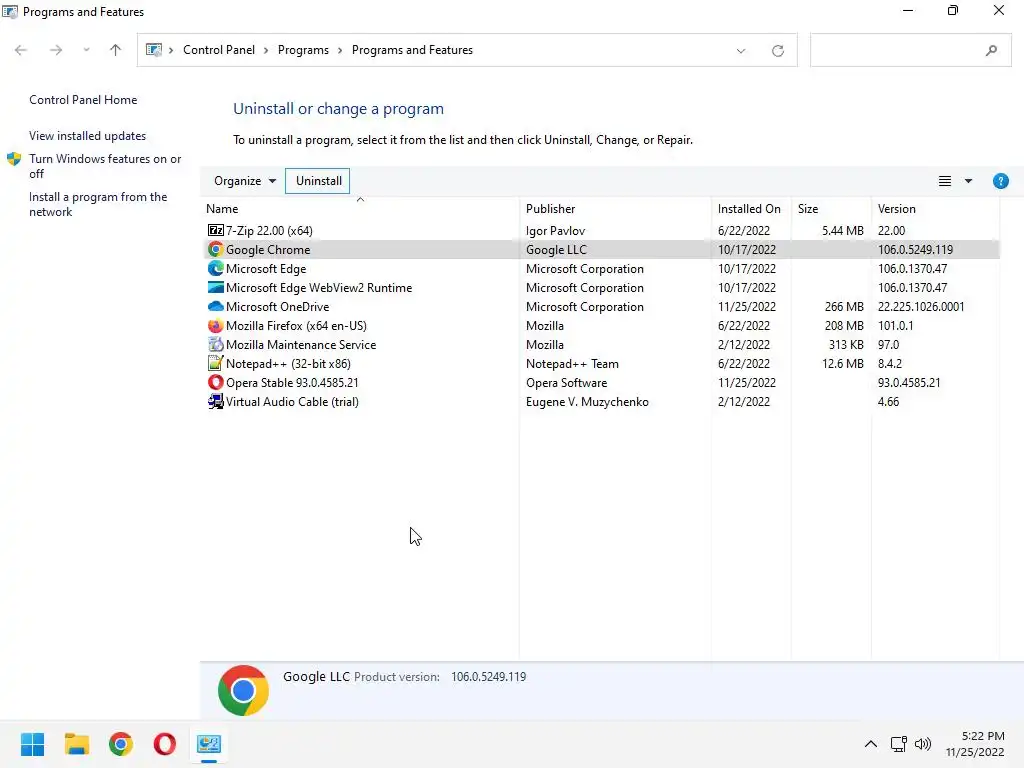
Task: Sort by the Publisher column header
Action: (x=616, y=209)
